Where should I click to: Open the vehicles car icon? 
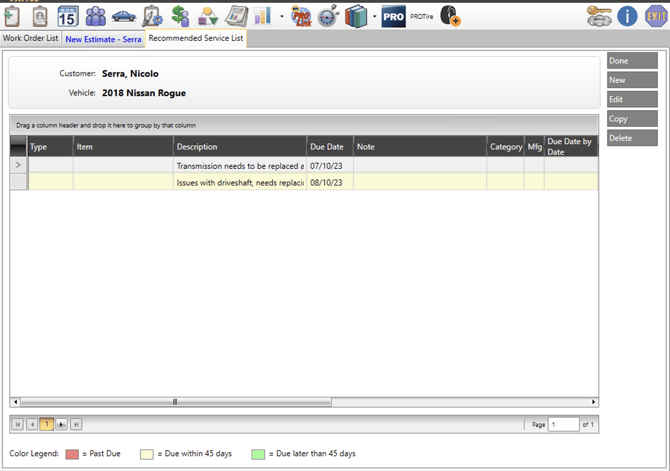(x=124, y=17)
